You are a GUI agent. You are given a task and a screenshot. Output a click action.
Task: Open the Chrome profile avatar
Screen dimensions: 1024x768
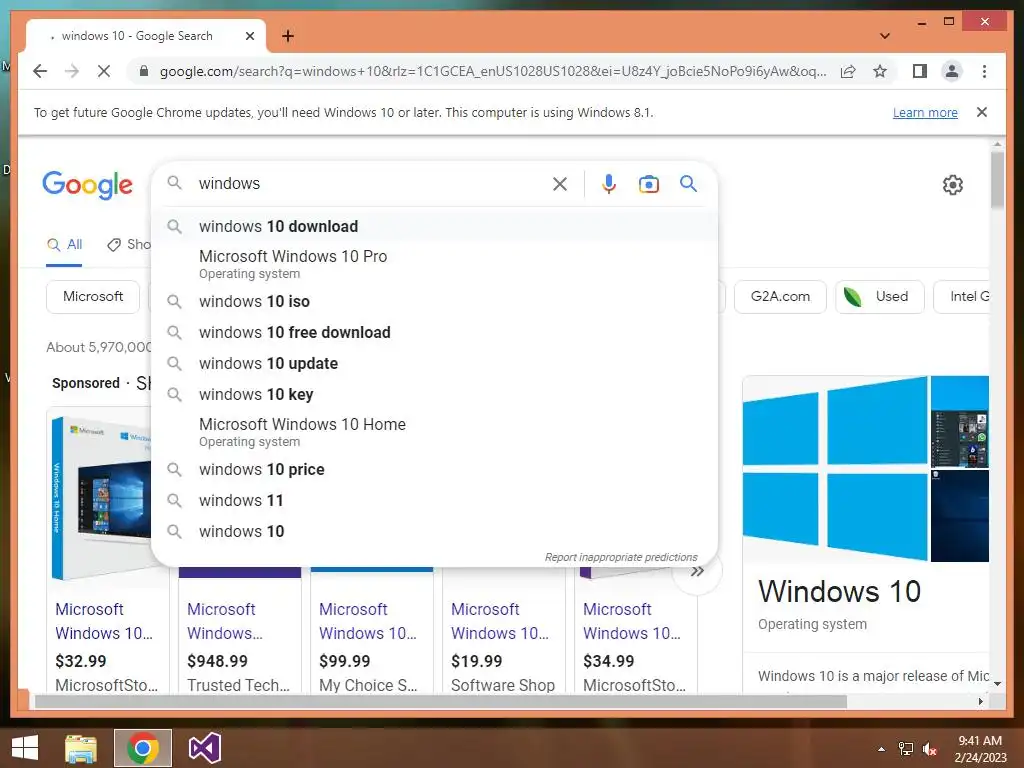952,71
